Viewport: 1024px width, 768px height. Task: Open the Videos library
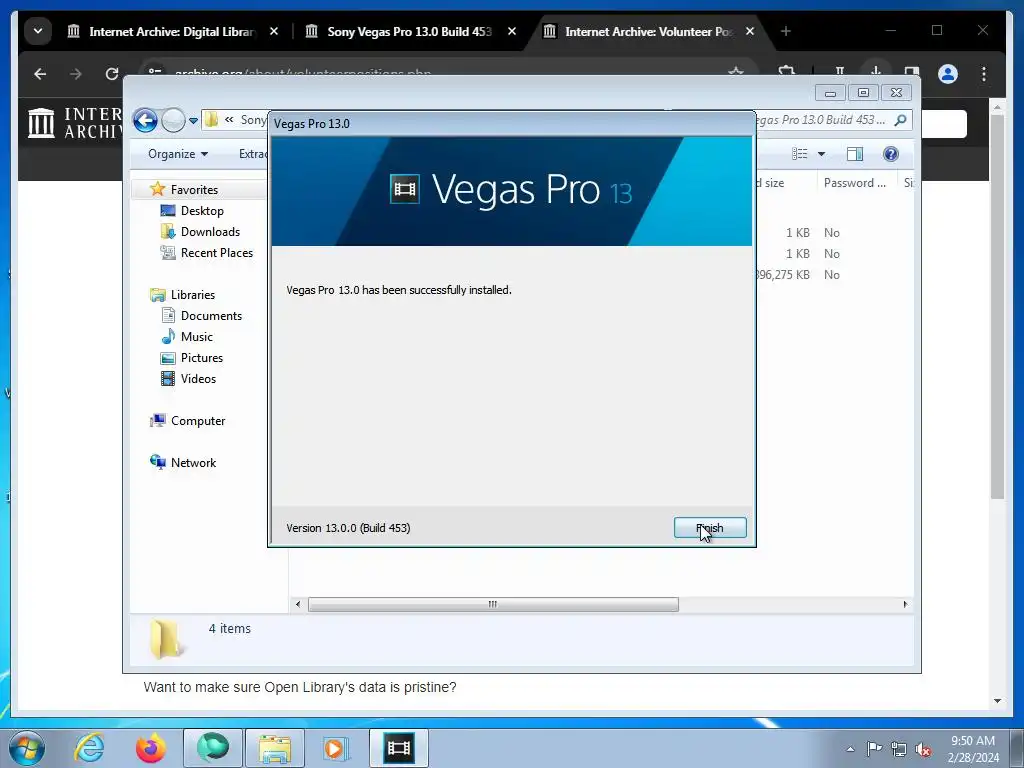pyautogui.click(x=198, y=379)
